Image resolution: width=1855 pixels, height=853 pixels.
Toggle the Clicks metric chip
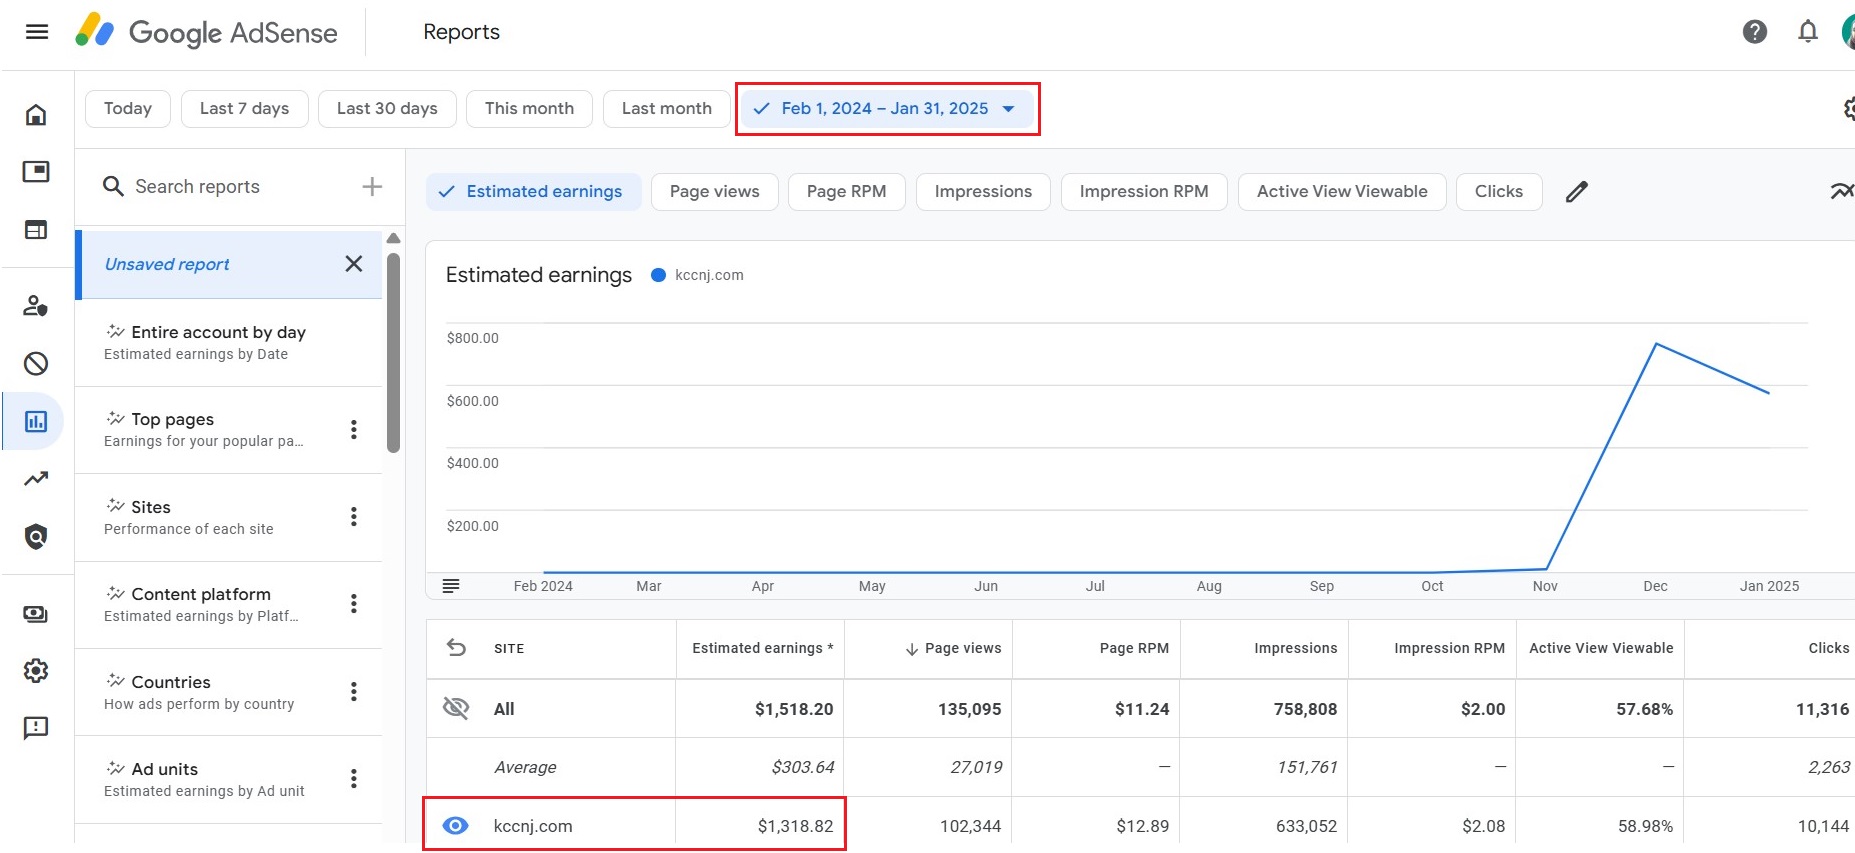click(x=1499, y=192)
